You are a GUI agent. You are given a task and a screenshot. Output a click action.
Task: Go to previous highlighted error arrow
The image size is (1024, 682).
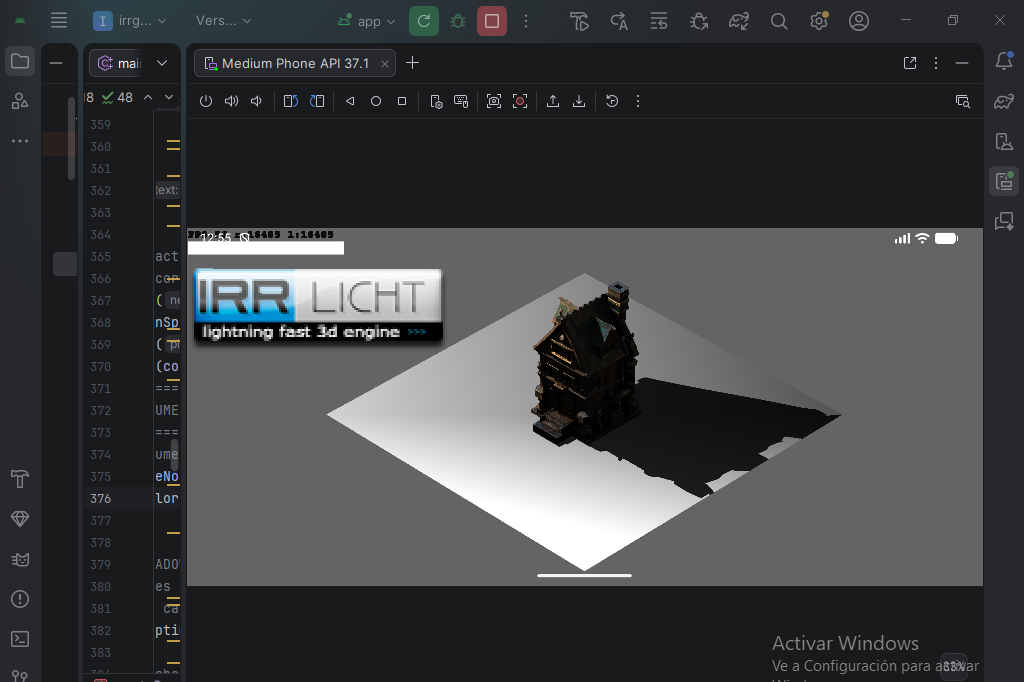tap(148, 97)
